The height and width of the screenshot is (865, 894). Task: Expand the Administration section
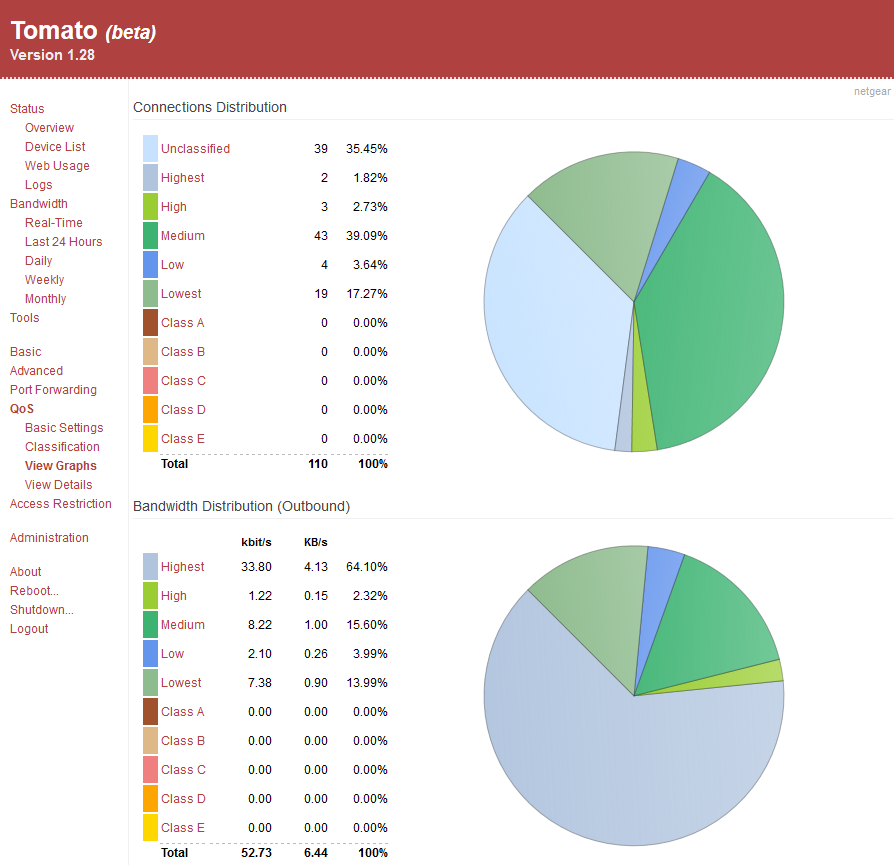click(x=49, y=538)
